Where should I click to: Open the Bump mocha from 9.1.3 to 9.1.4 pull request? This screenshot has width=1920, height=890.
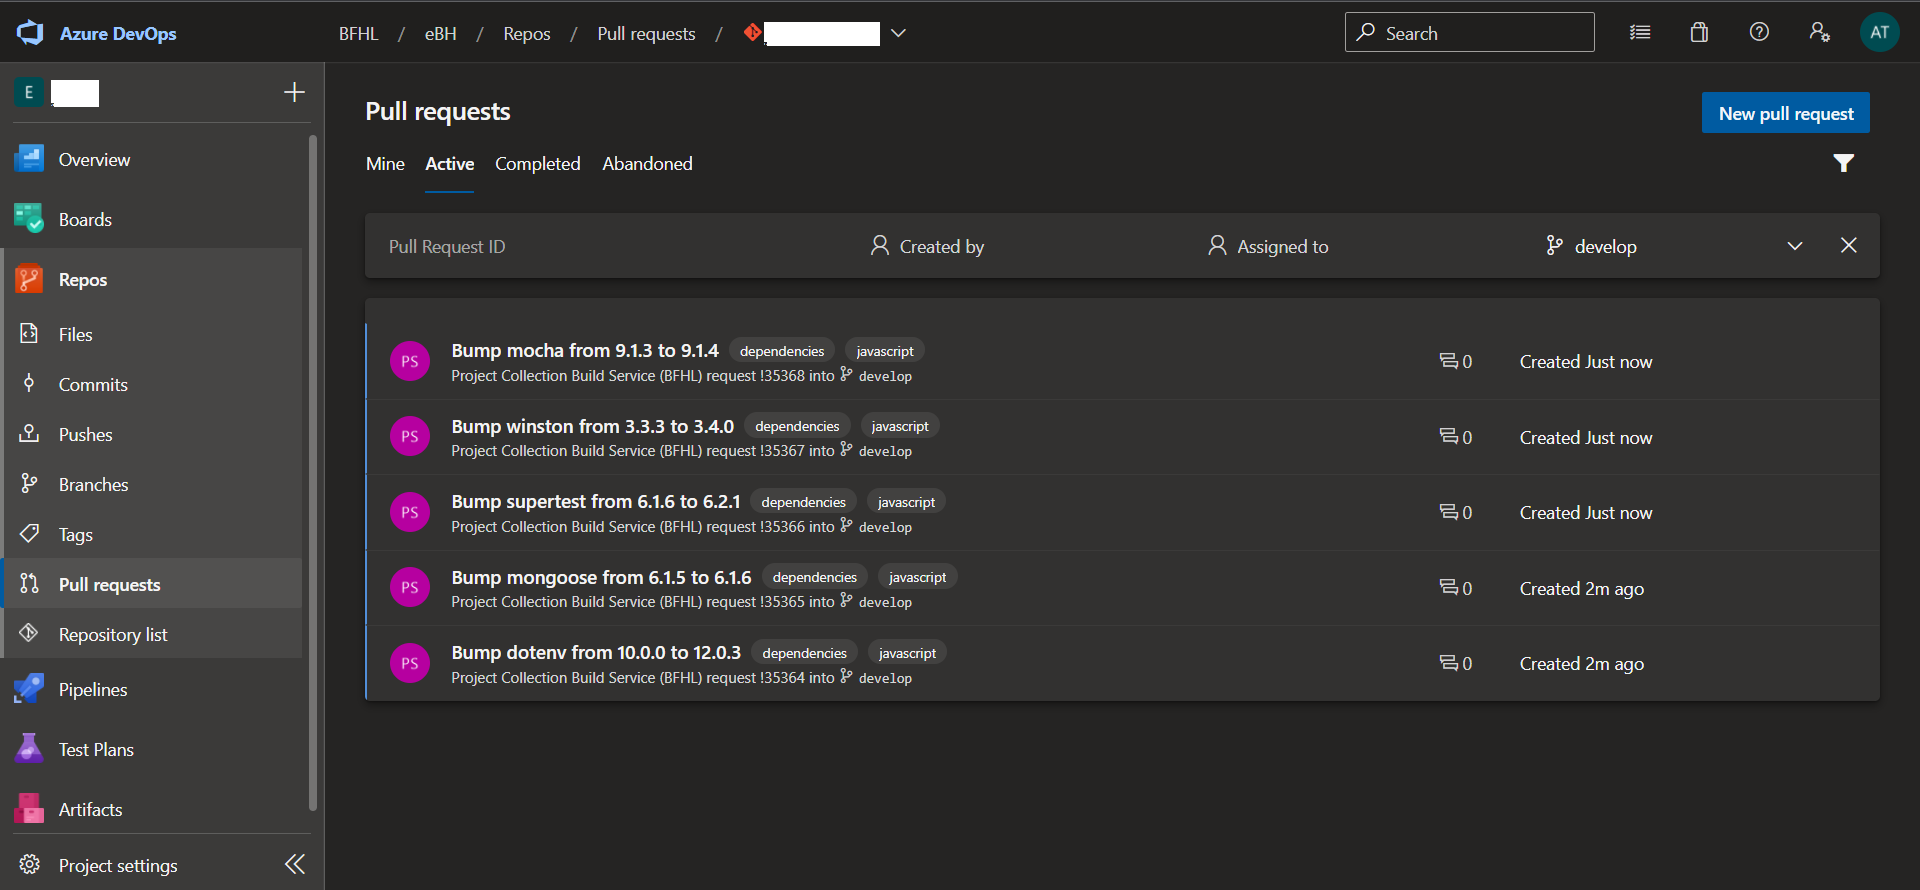point(584,351)
